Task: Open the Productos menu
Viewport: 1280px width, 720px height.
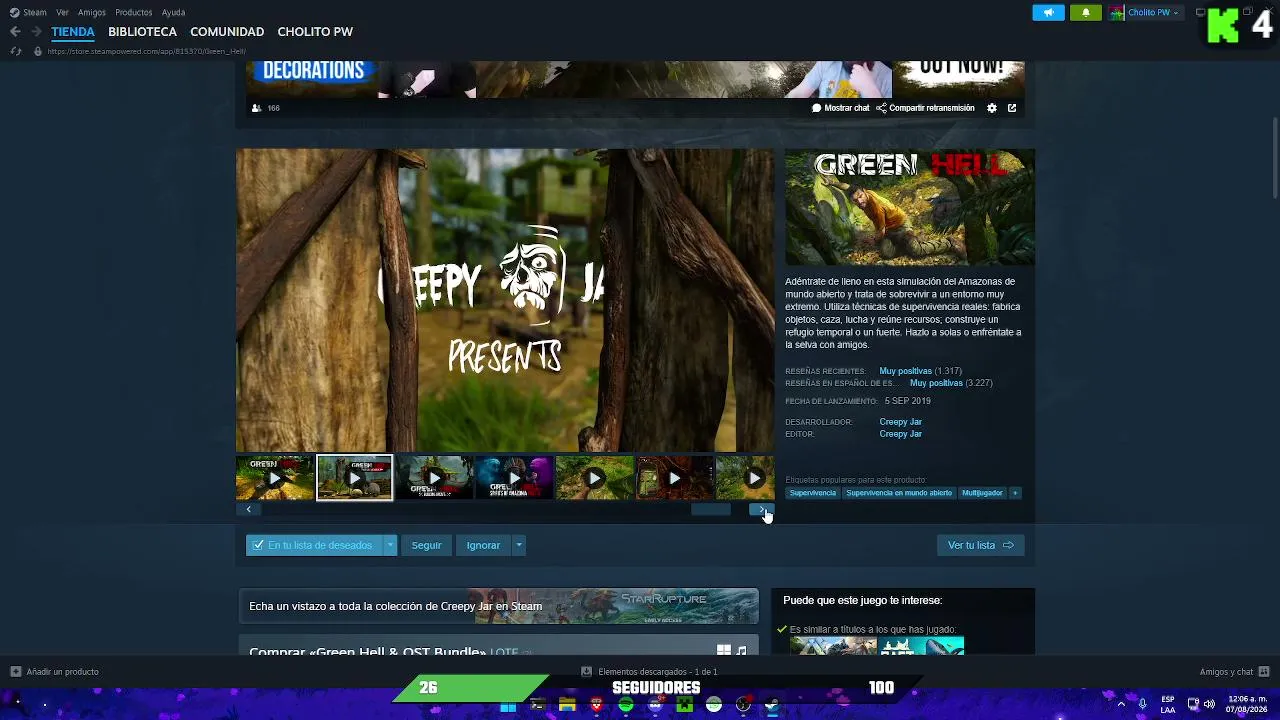Action: pyautogui.click(x=134, y=13)
